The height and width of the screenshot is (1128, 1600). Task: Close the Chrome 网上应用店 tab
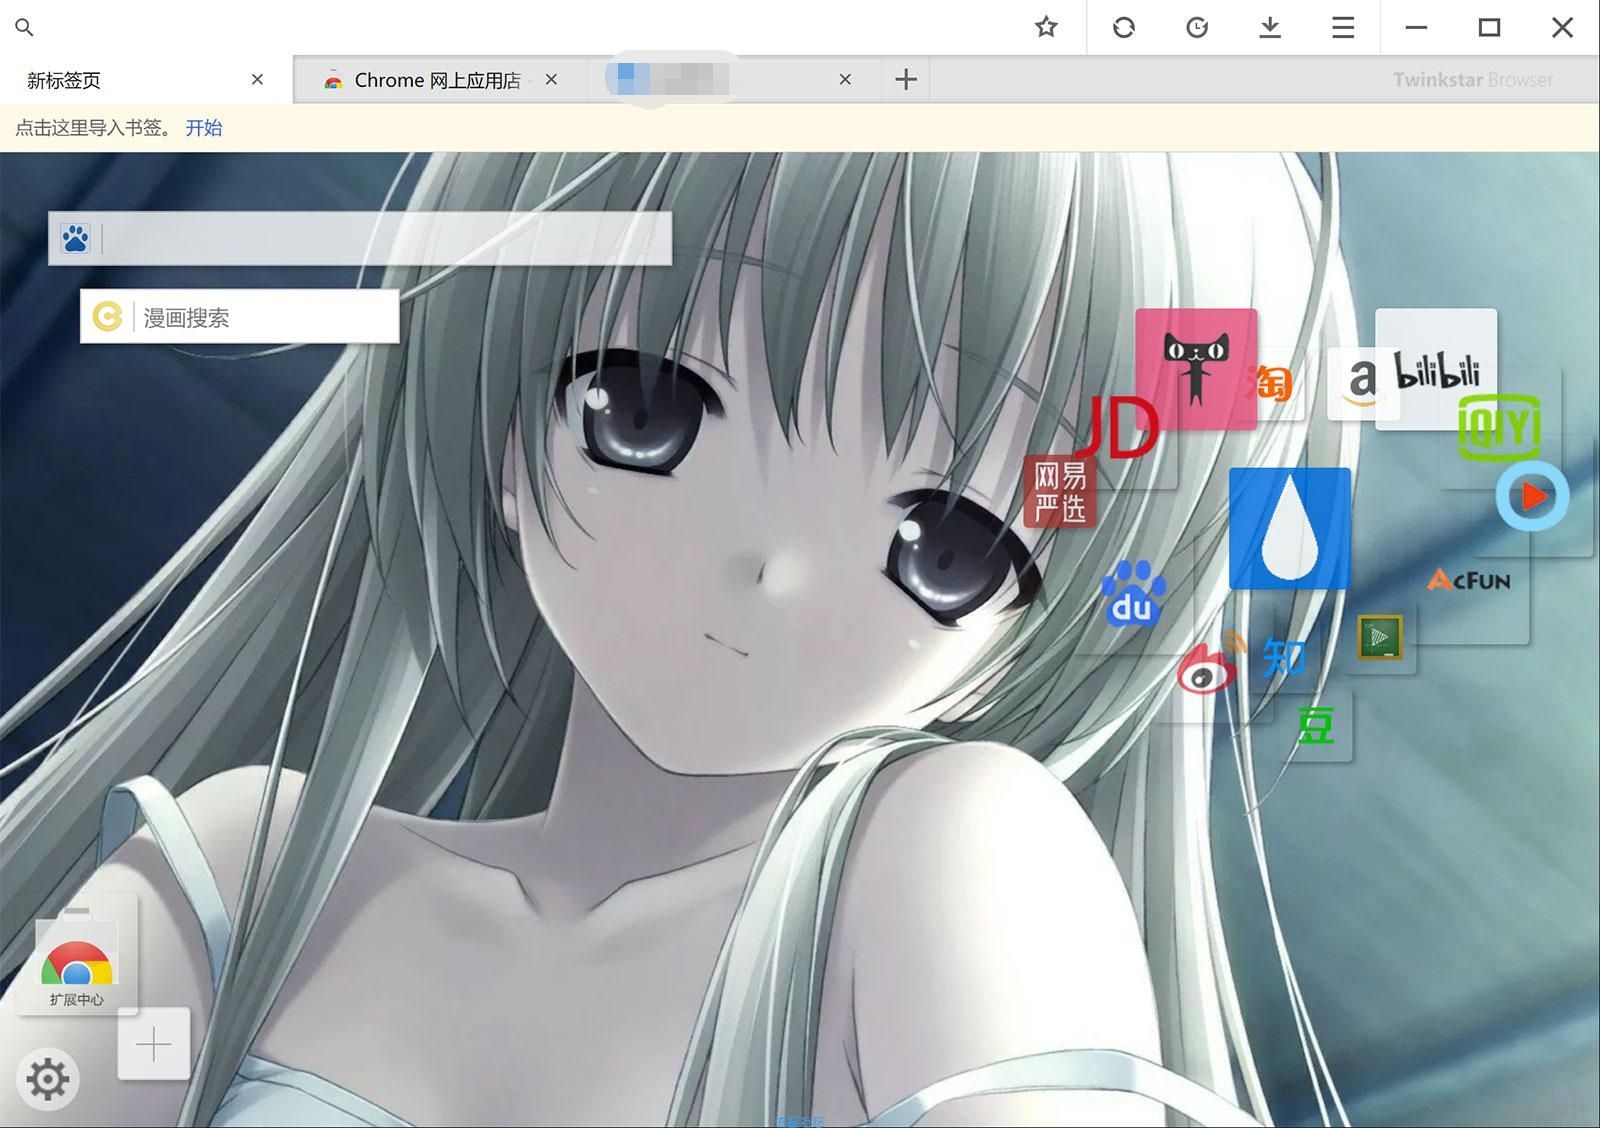[x=551, y=79]
